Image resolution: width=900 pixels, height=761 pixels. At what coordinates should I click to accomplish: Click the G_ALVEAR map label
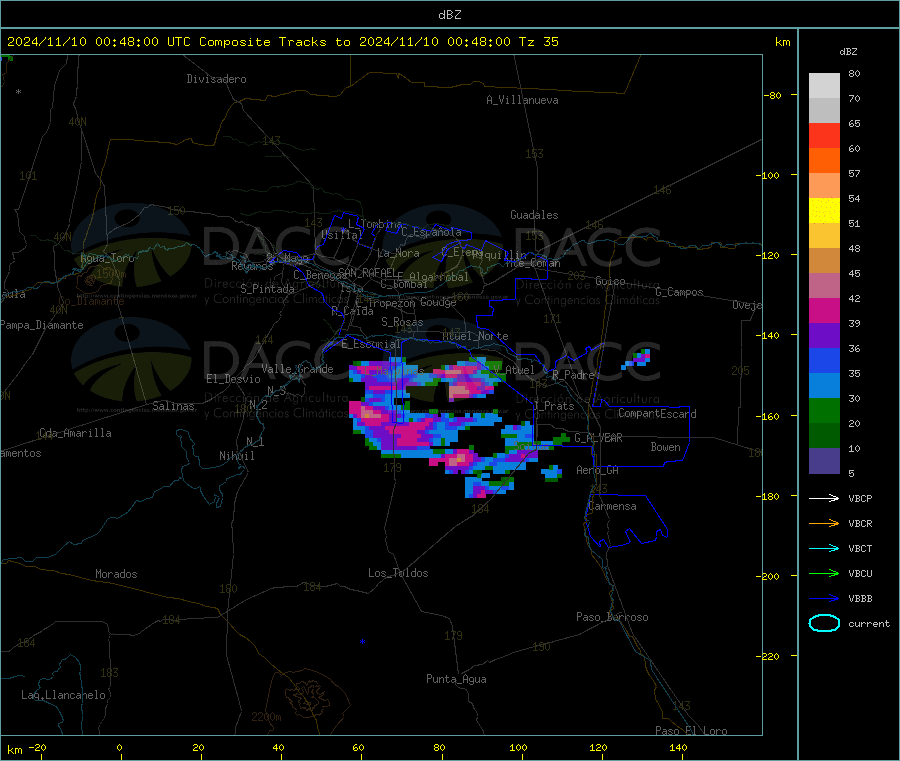(x=598, y=438)
